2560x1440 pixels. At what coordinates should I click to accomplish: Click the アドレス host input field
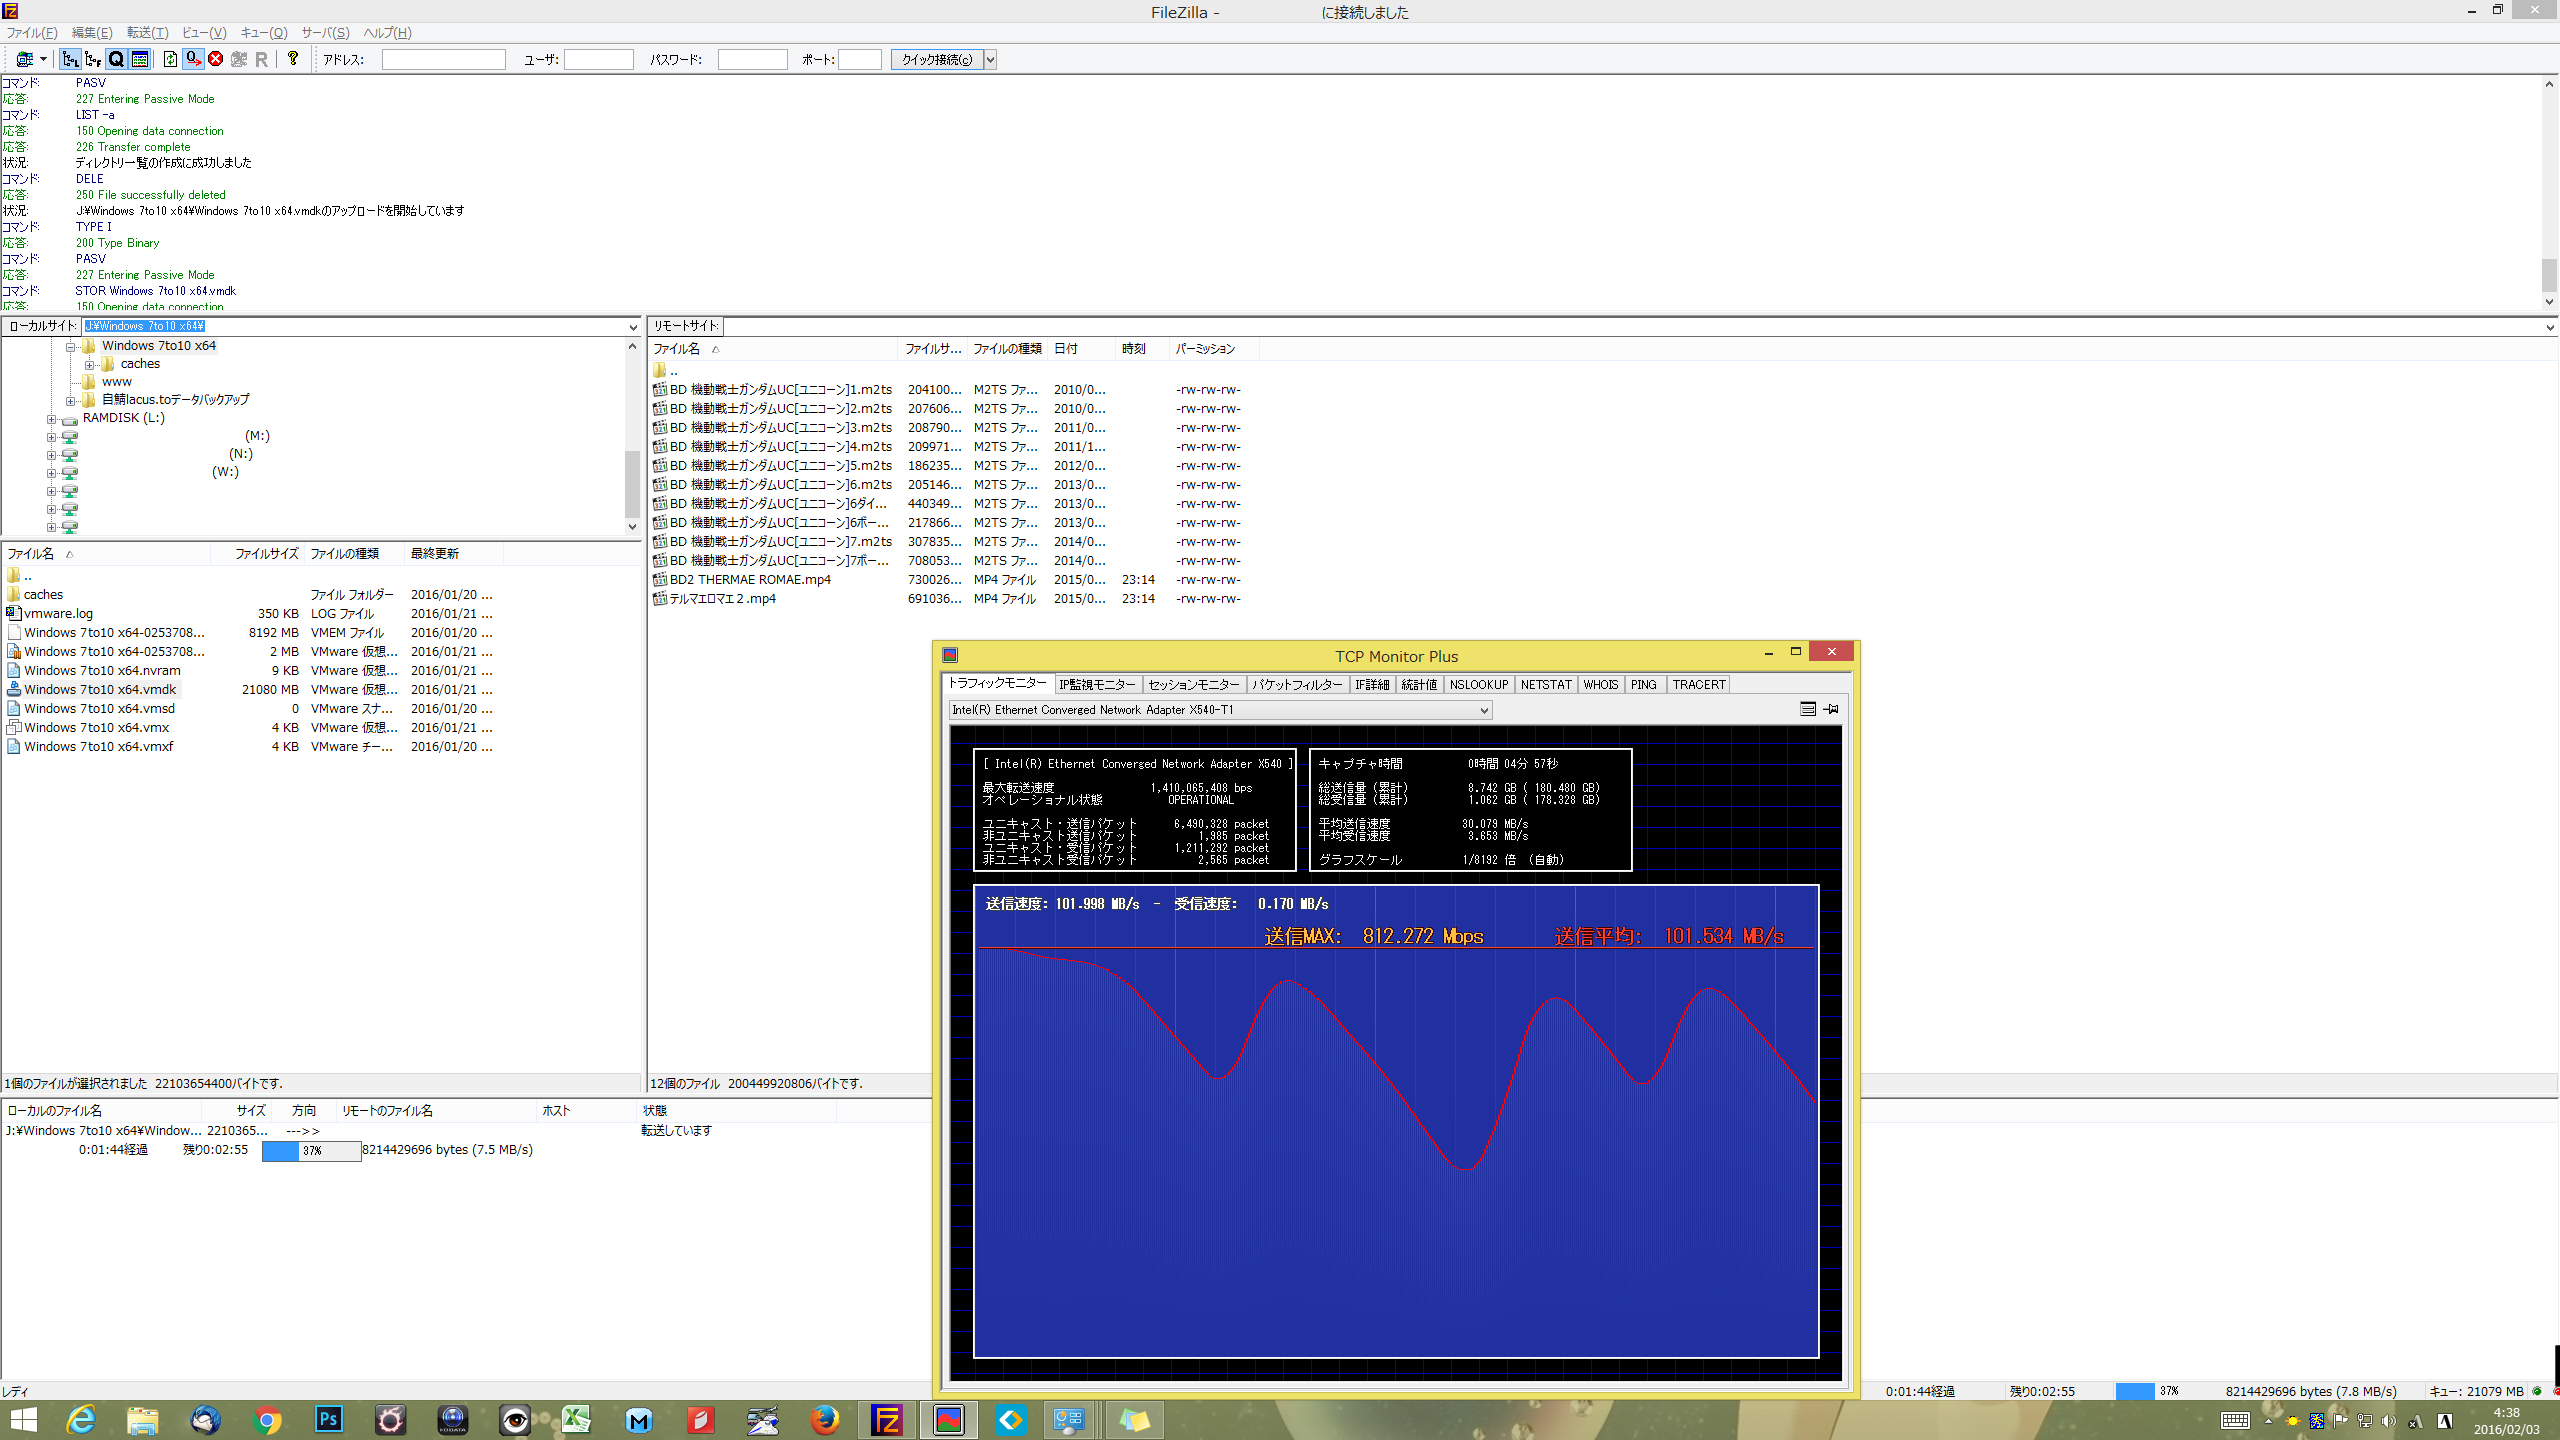443,60
